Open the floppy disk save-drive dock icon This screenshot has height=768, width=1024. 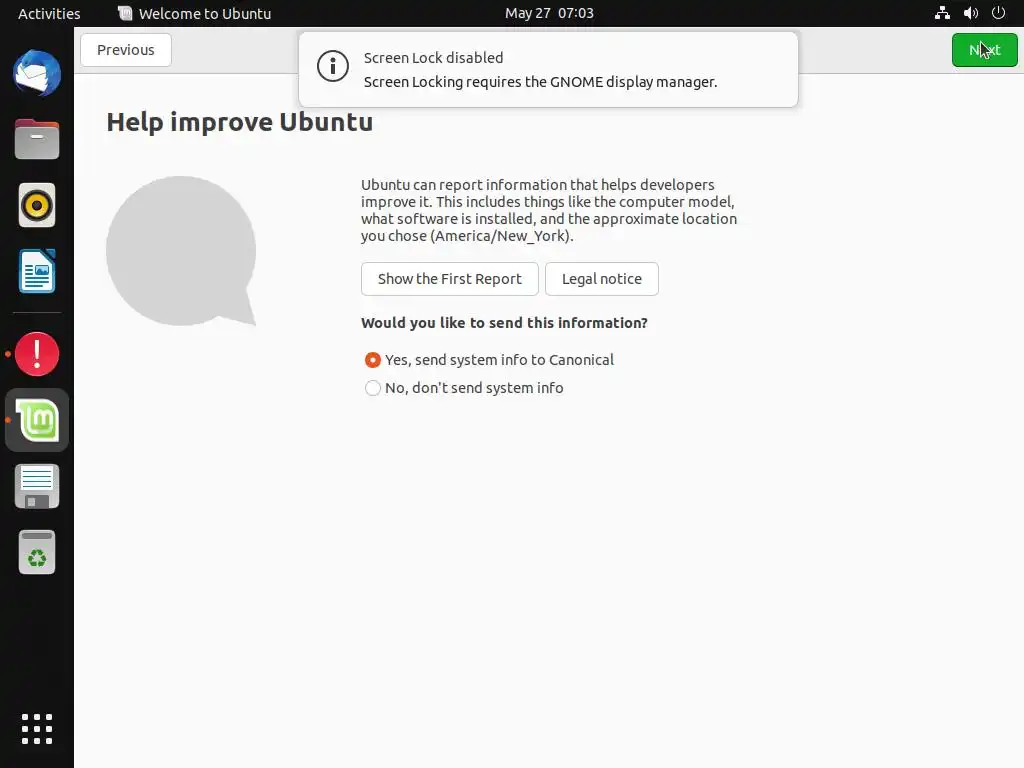coord(37,487)
